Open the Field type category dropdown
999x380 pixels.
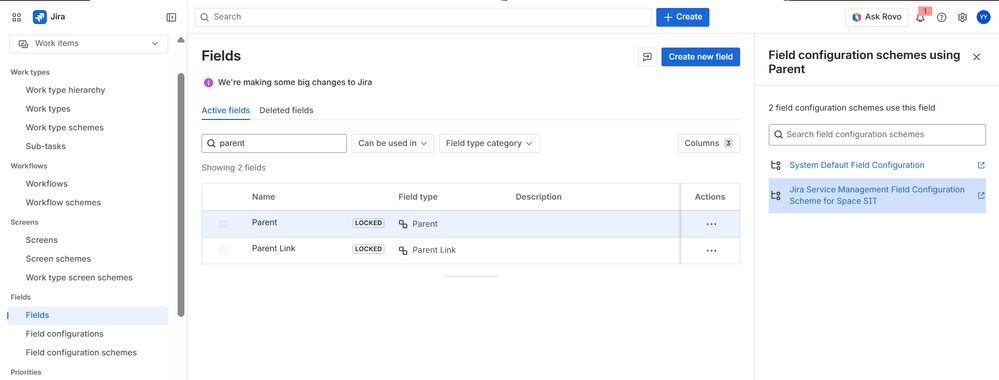tap(489, 143)
